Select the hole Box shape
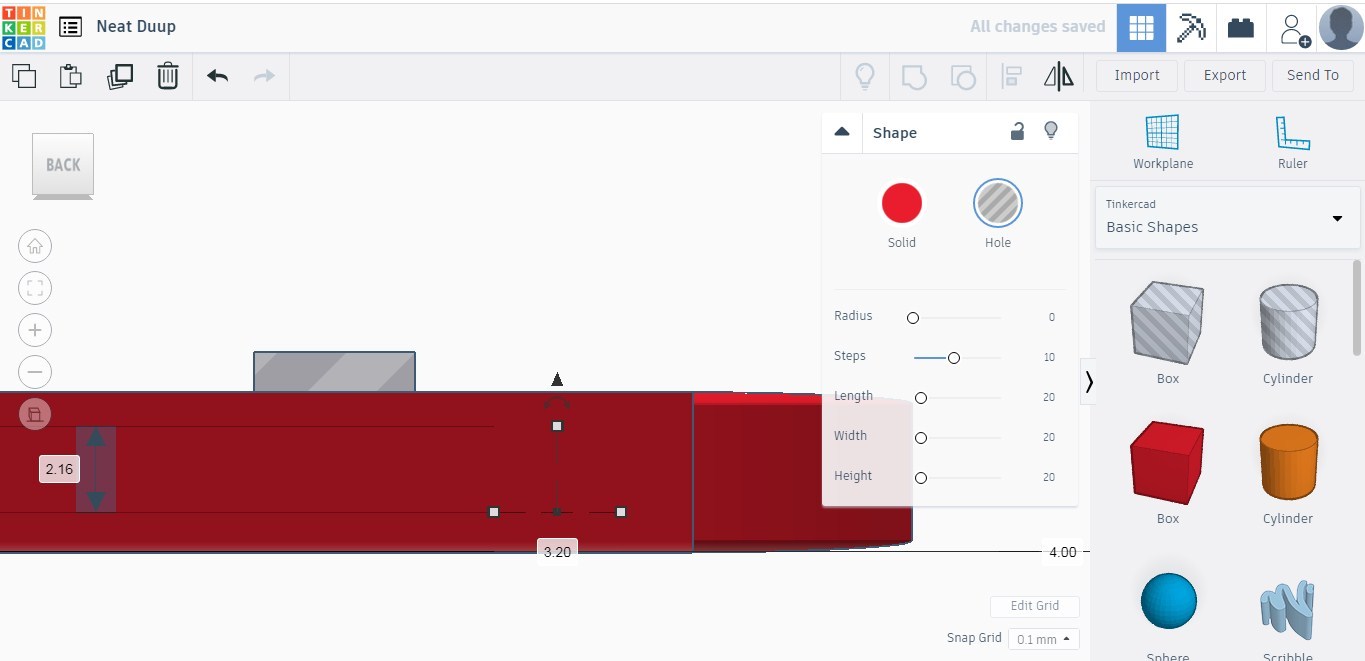This screenshot has height=661, width=1365. (1167, 323)
